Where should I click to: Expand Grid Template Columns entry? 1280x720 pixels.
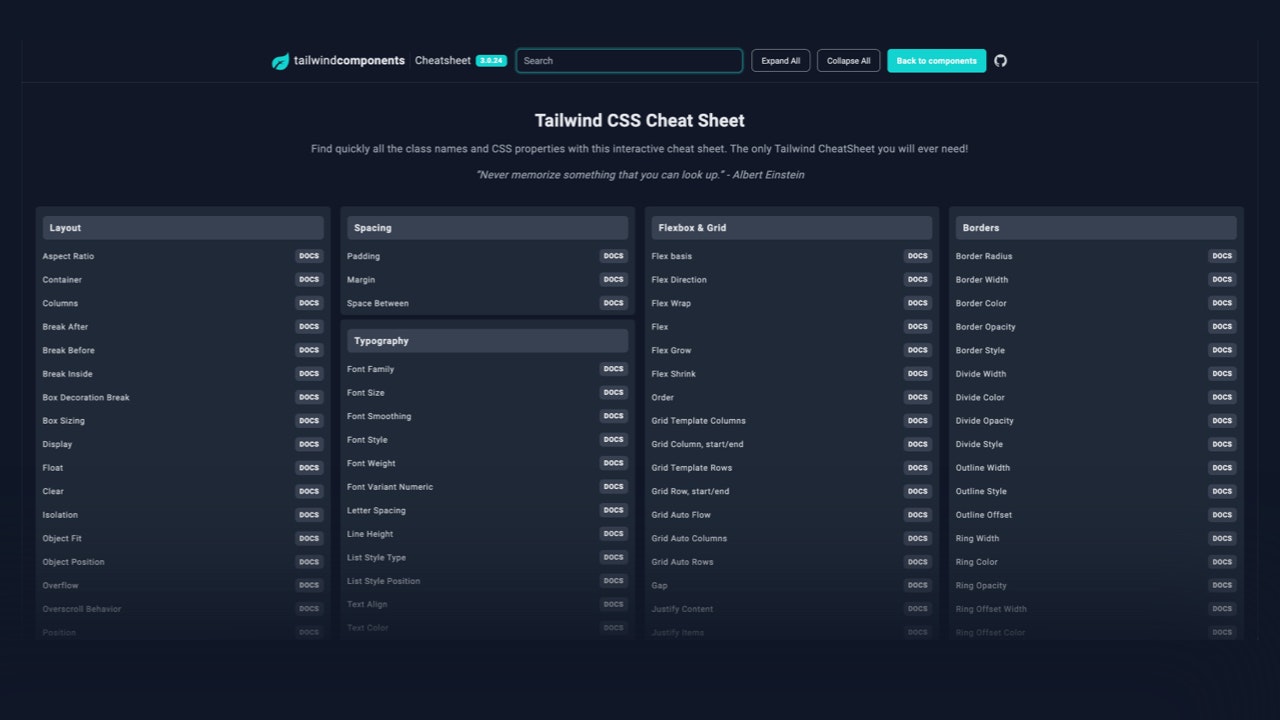(x=791, y=421)
